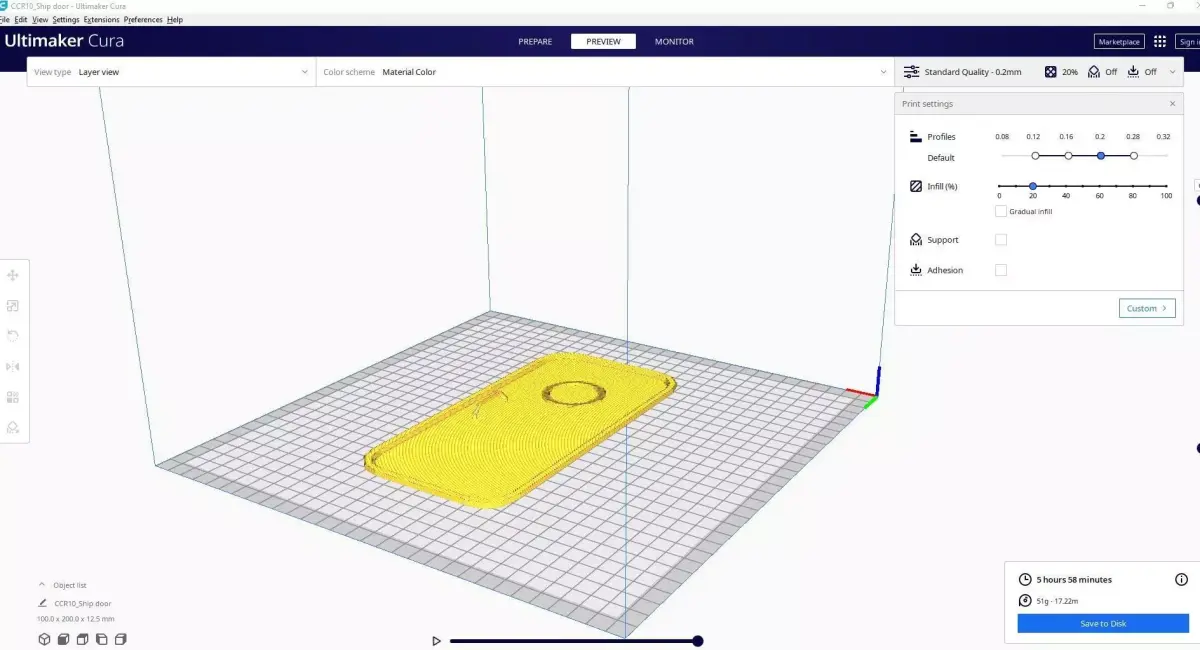This screenshot has width=1200, height=650.
Task: Open the Extensions menu
Action: [101, 19]
